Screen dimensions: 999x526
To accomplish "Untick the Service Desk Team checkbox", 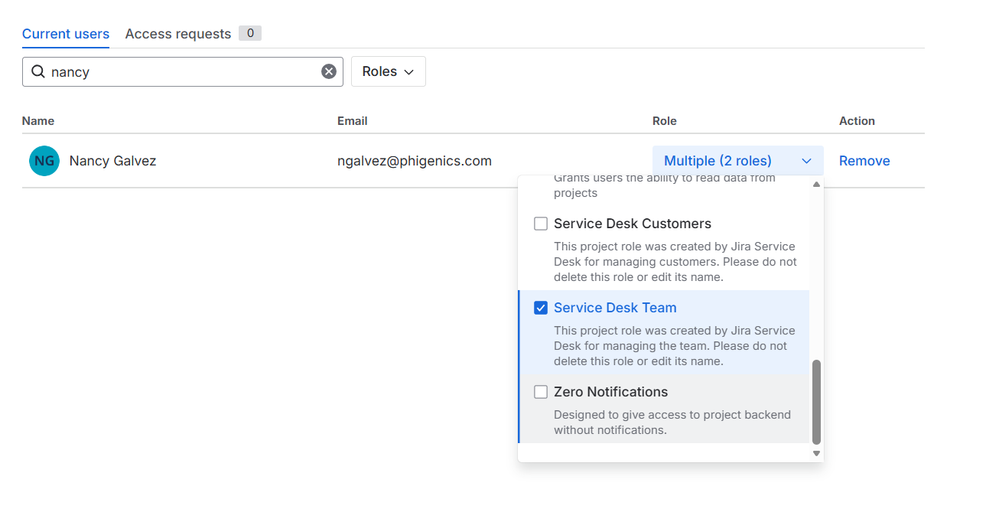I will 540,308.
